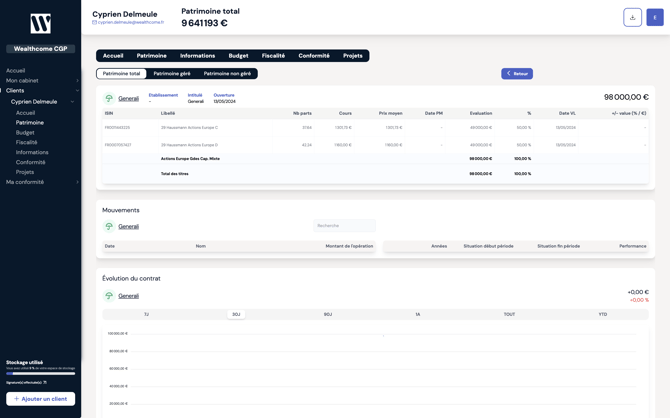
Task: Click the download icon button in header
Action: point(632,17)
